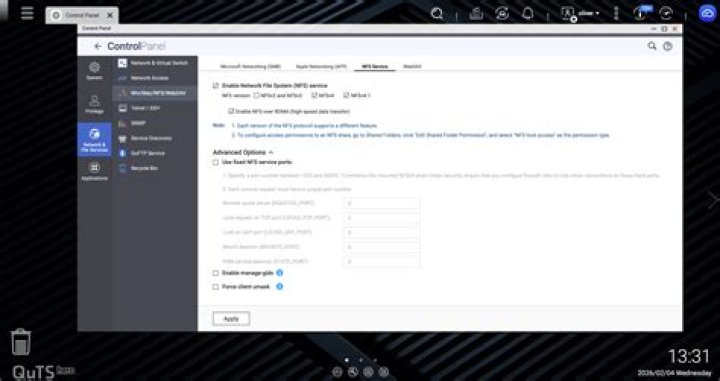Click the 13:31 desktop clock

point(688,356)
